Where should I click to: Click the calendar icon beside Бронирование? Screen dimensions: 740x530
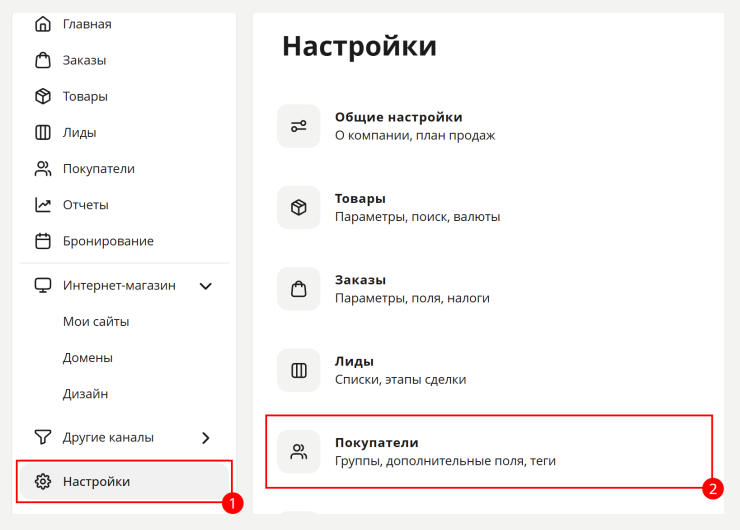coord(43,241)
